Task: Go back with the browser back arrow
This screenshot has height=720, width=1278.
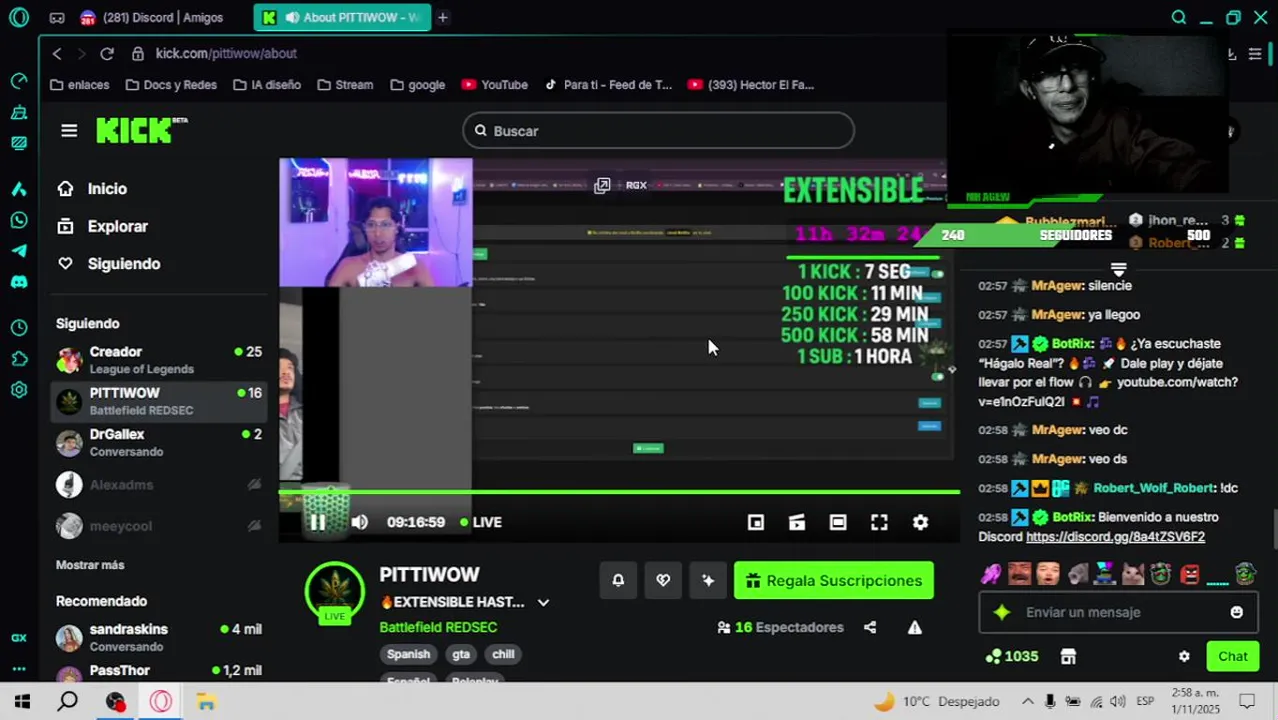Action: 57,53
